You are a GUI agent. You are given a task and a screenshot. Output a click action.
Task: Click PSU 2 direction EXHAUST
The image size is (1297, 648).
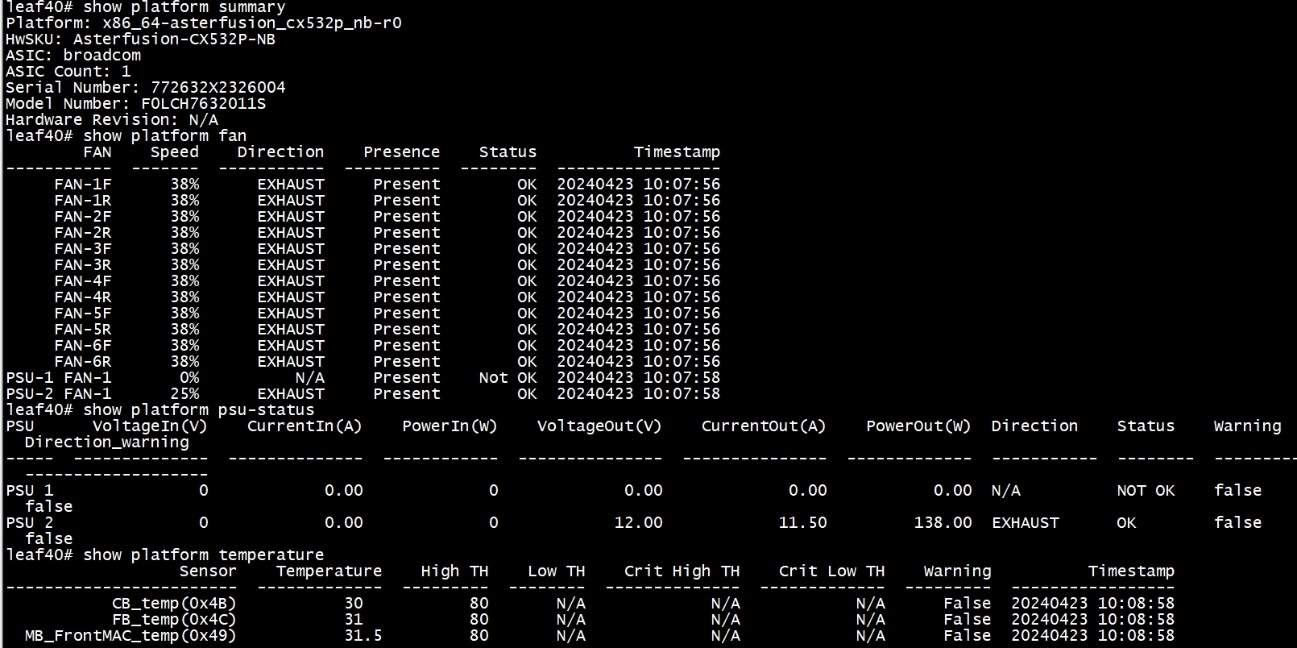click(x=1025, y=523)
